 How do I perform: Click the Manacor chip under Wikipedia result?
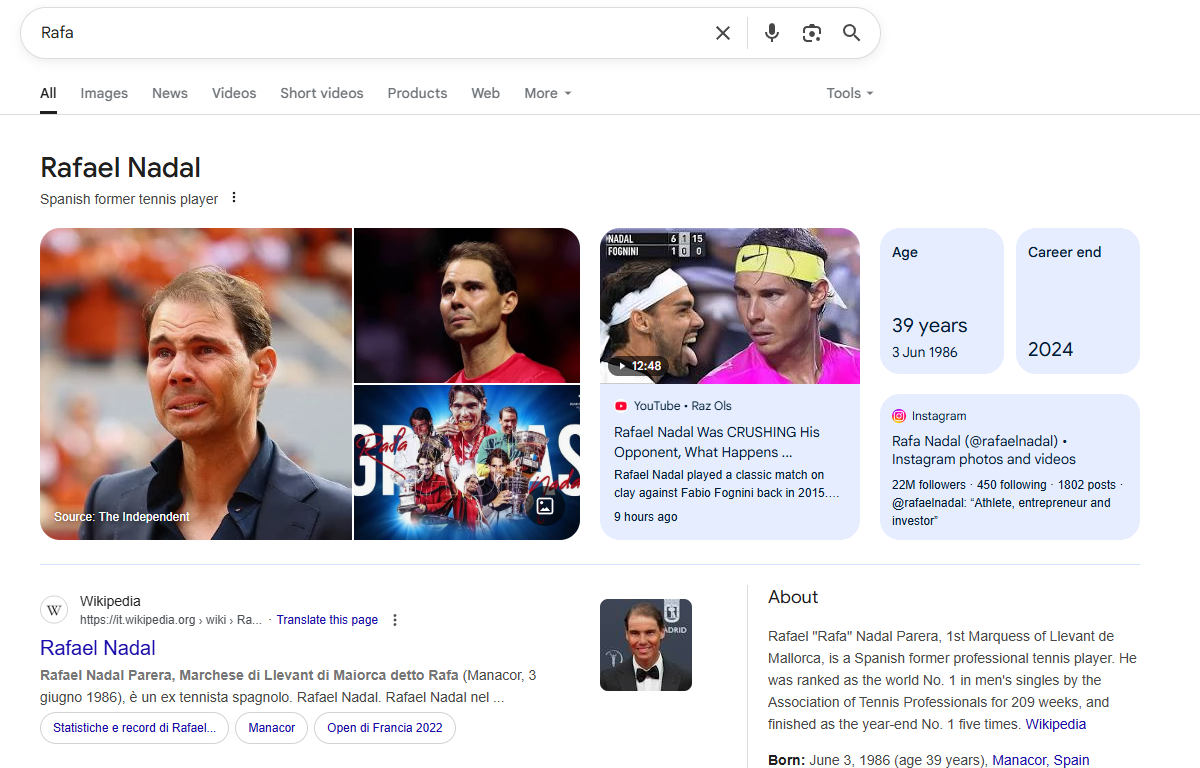(x=272, y=728)
